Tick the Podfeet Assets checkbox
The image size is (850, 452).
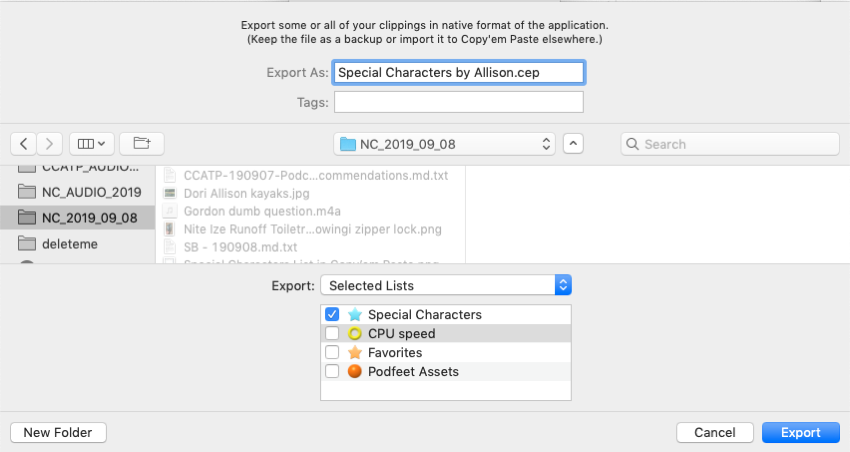(332, 372)
